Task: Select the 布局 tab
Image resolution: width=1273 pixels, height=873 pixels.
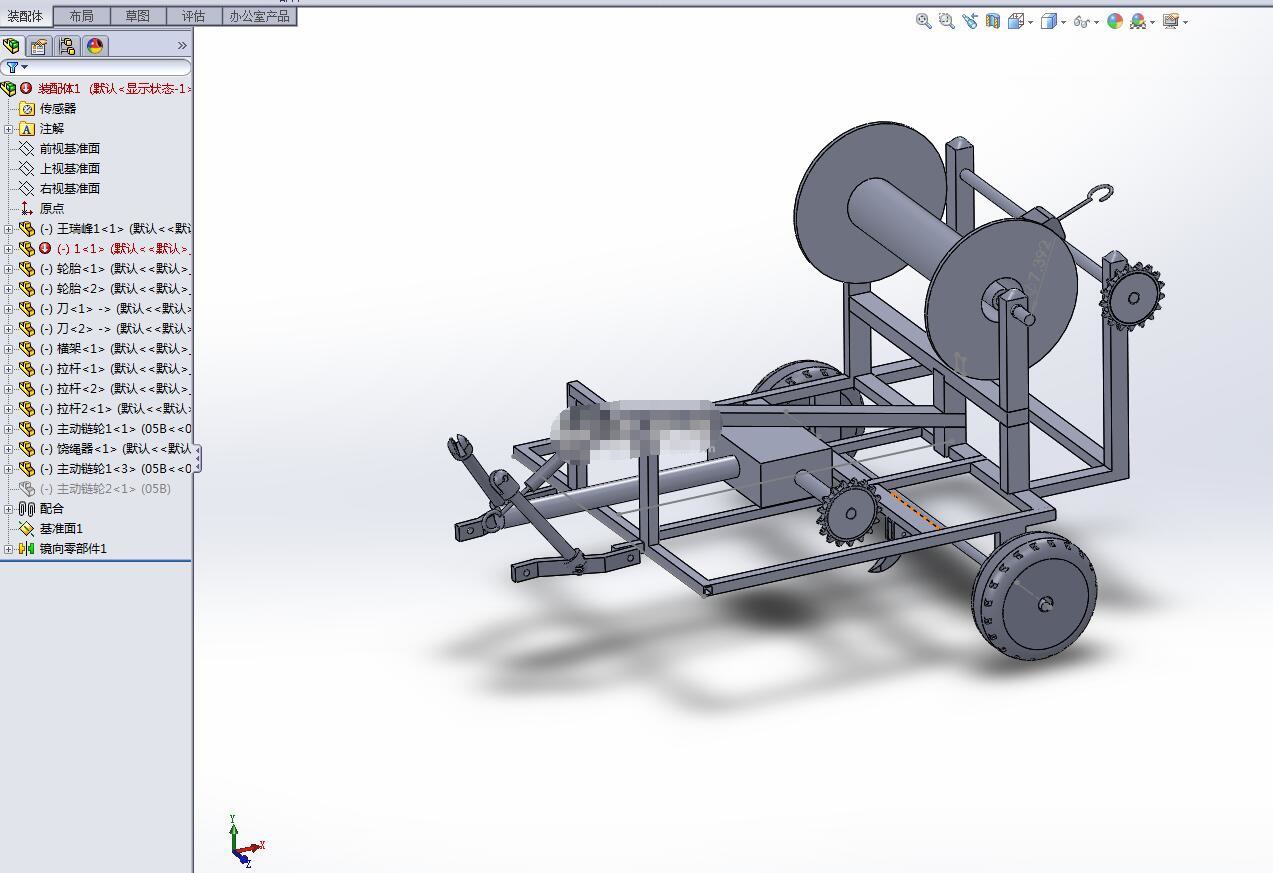Action: 81,16
